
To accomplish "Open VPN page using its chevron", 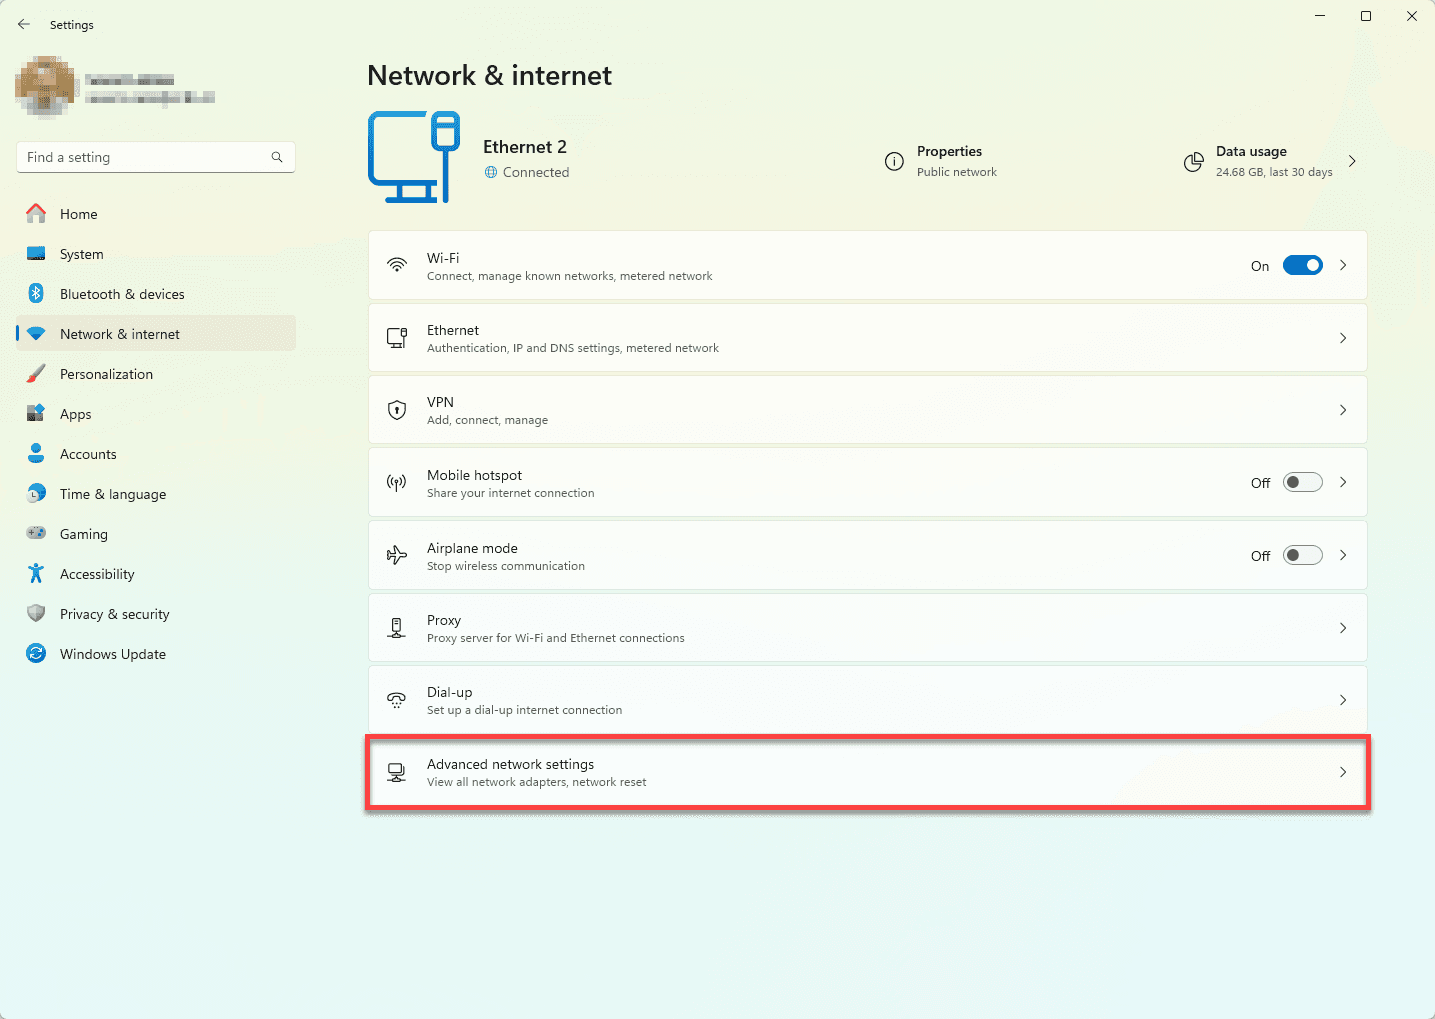I will 1343,410.
